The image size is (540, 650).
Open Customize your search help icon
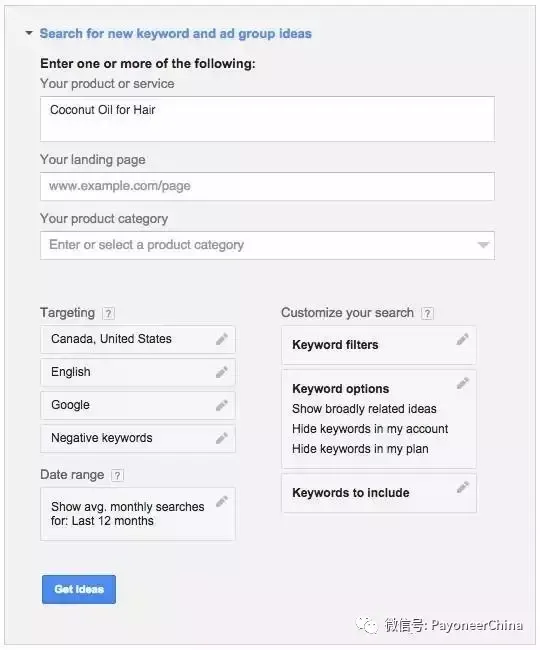(427, 313)
